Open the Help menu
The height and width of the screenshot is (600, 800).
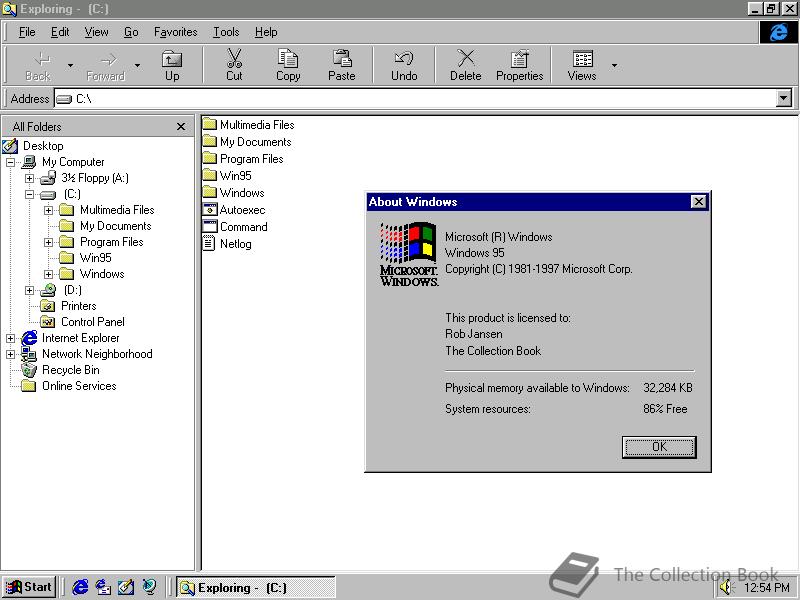[x=266, y=32]
